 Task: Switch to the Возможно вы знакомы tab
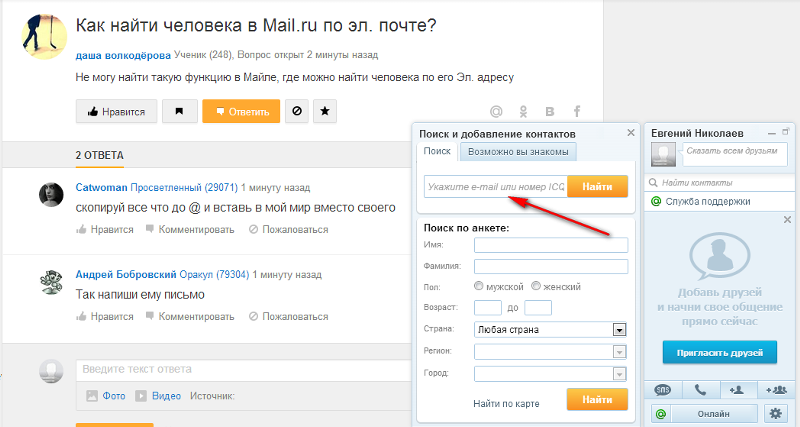click(x=518, y=152)
